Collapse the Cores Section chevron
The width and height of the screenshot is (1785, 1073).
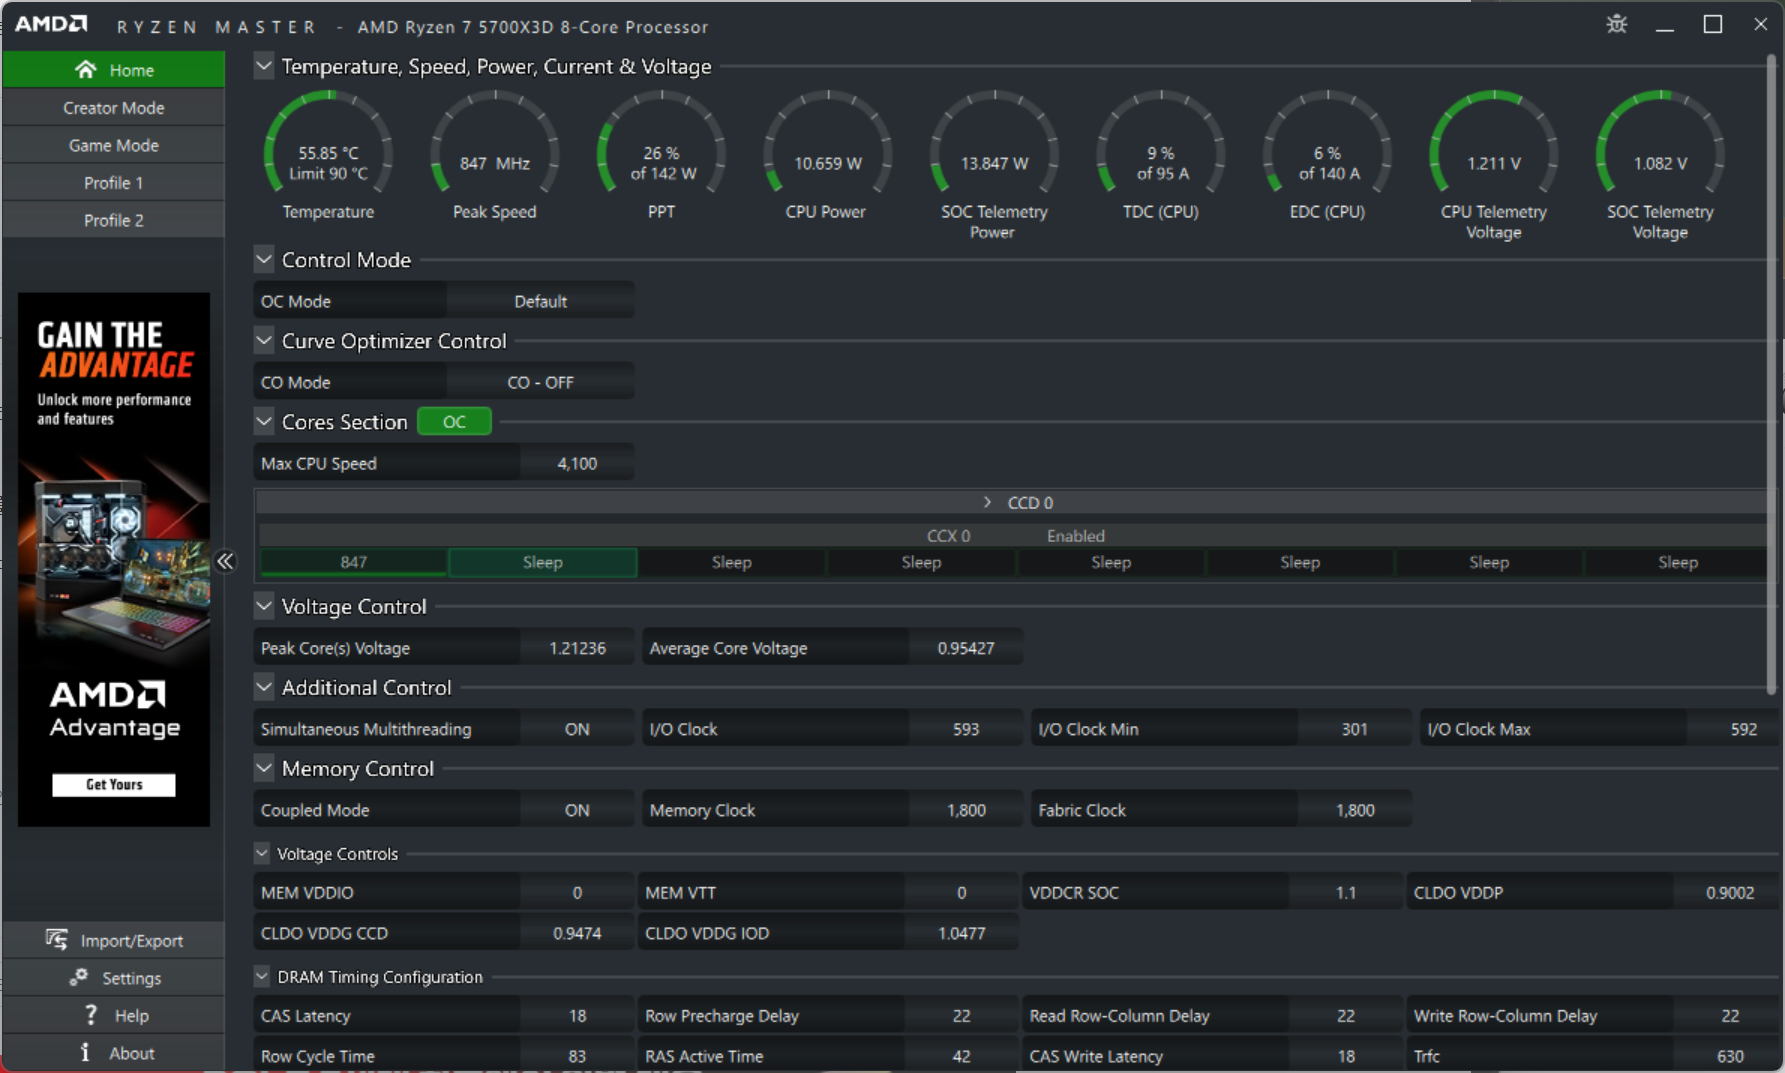click(264, 422)
